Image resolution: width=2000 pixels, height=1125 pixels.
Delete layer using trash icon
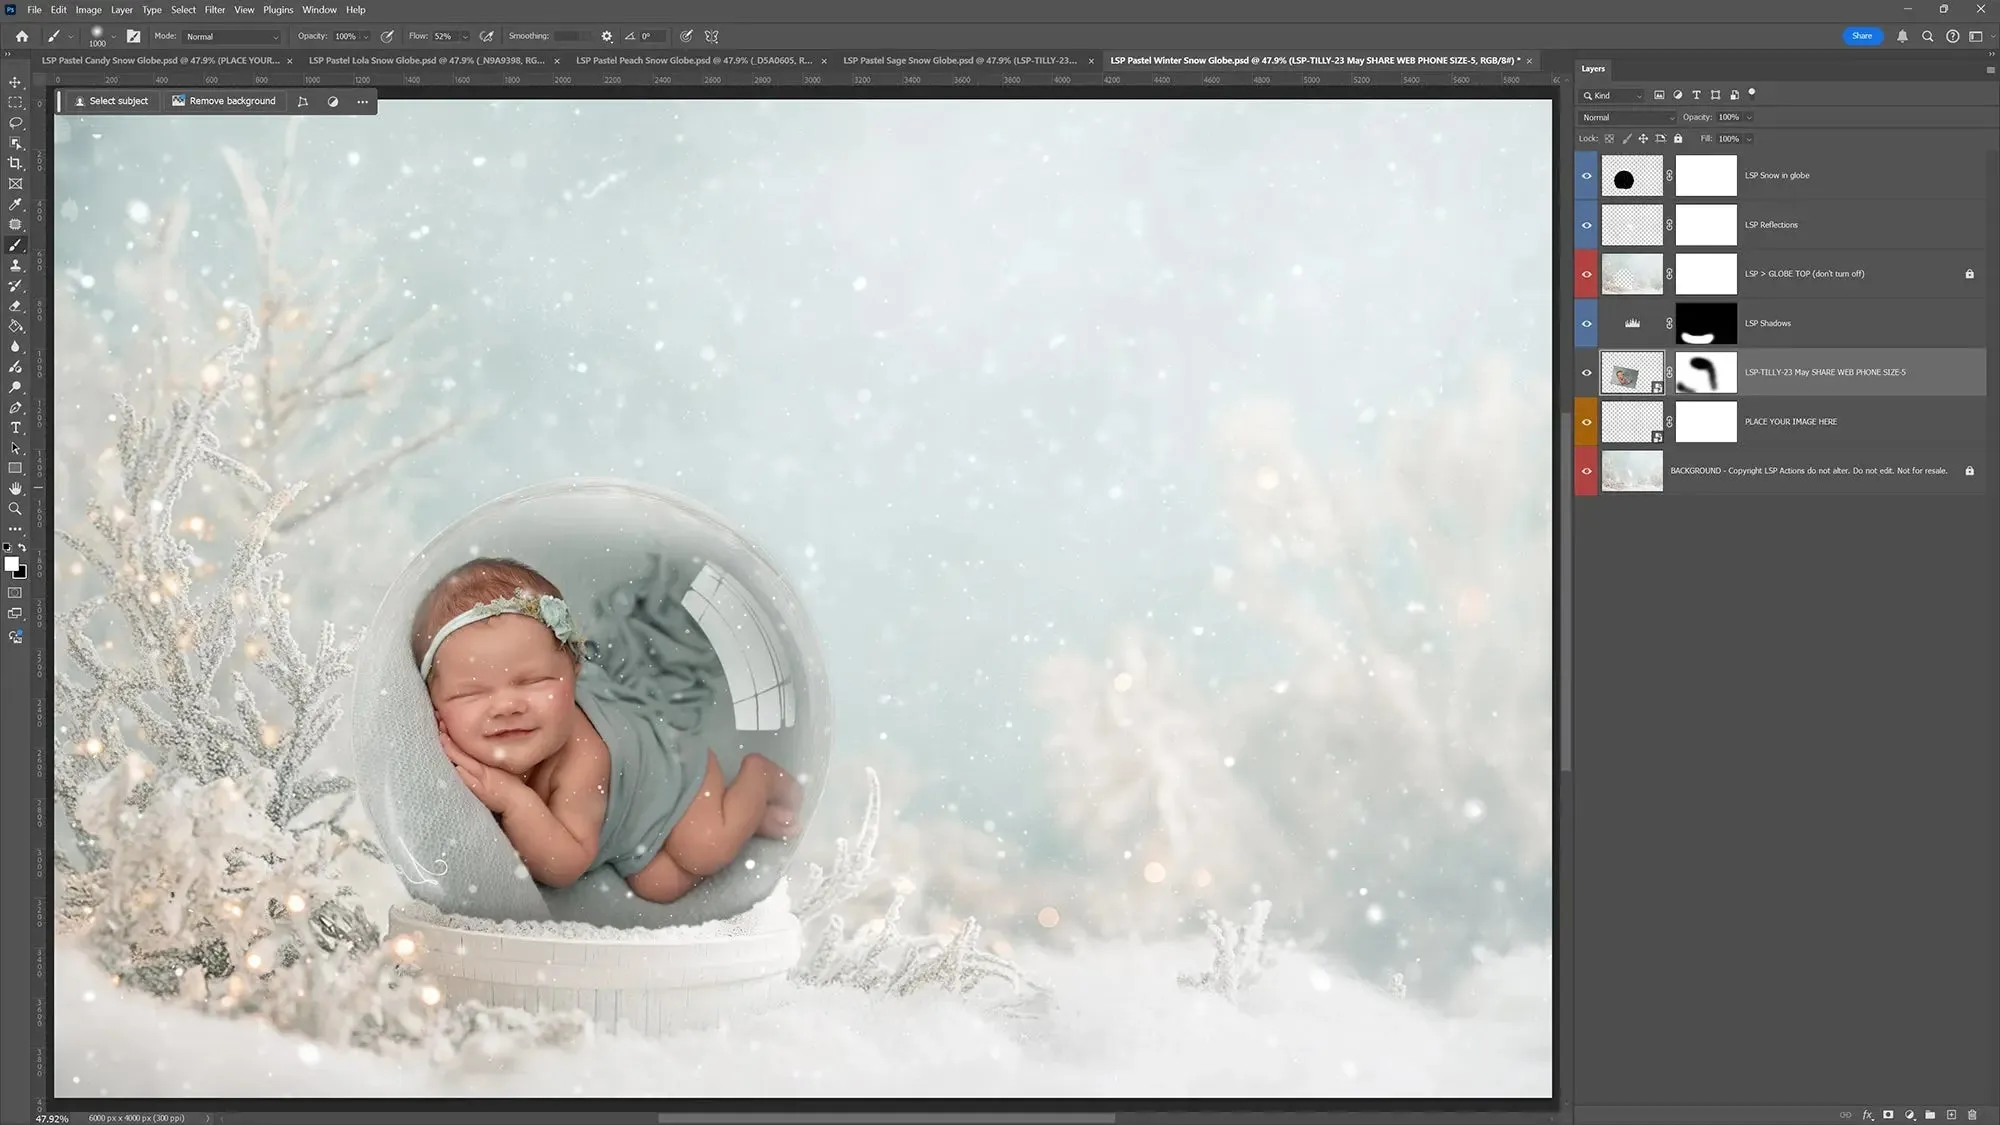1972,1115
